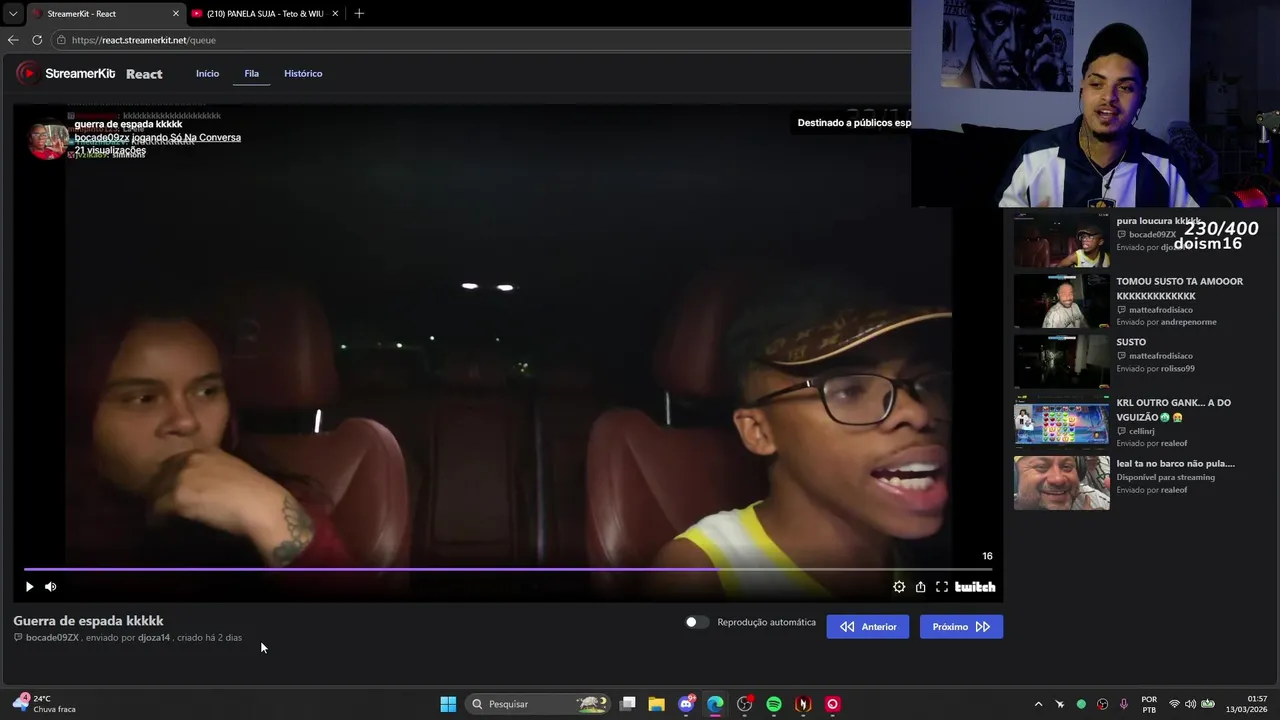Open the player settings gear
Image resolution: width=1280 pixels, height=720 pixels.
click(899, 587)
